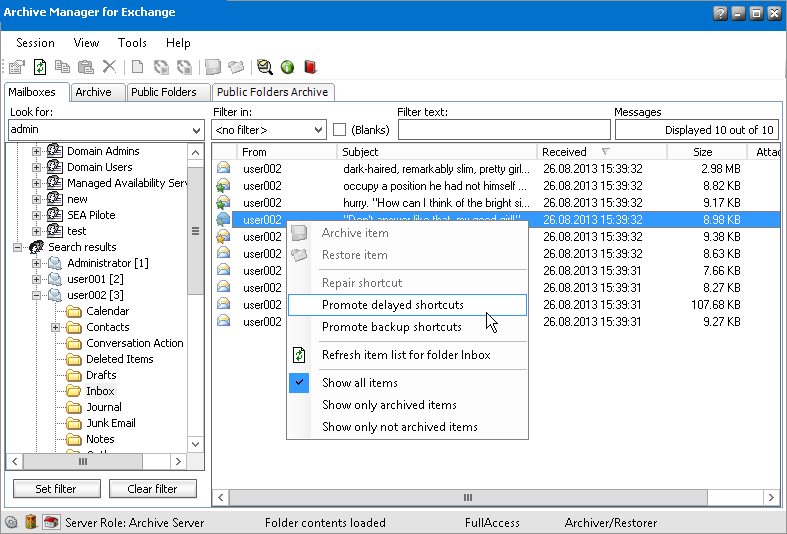Image resolution: width=787 pixels, height=534 pixels.
Task: Open the green info icon in toolbar
Action: tap(287, 67)
